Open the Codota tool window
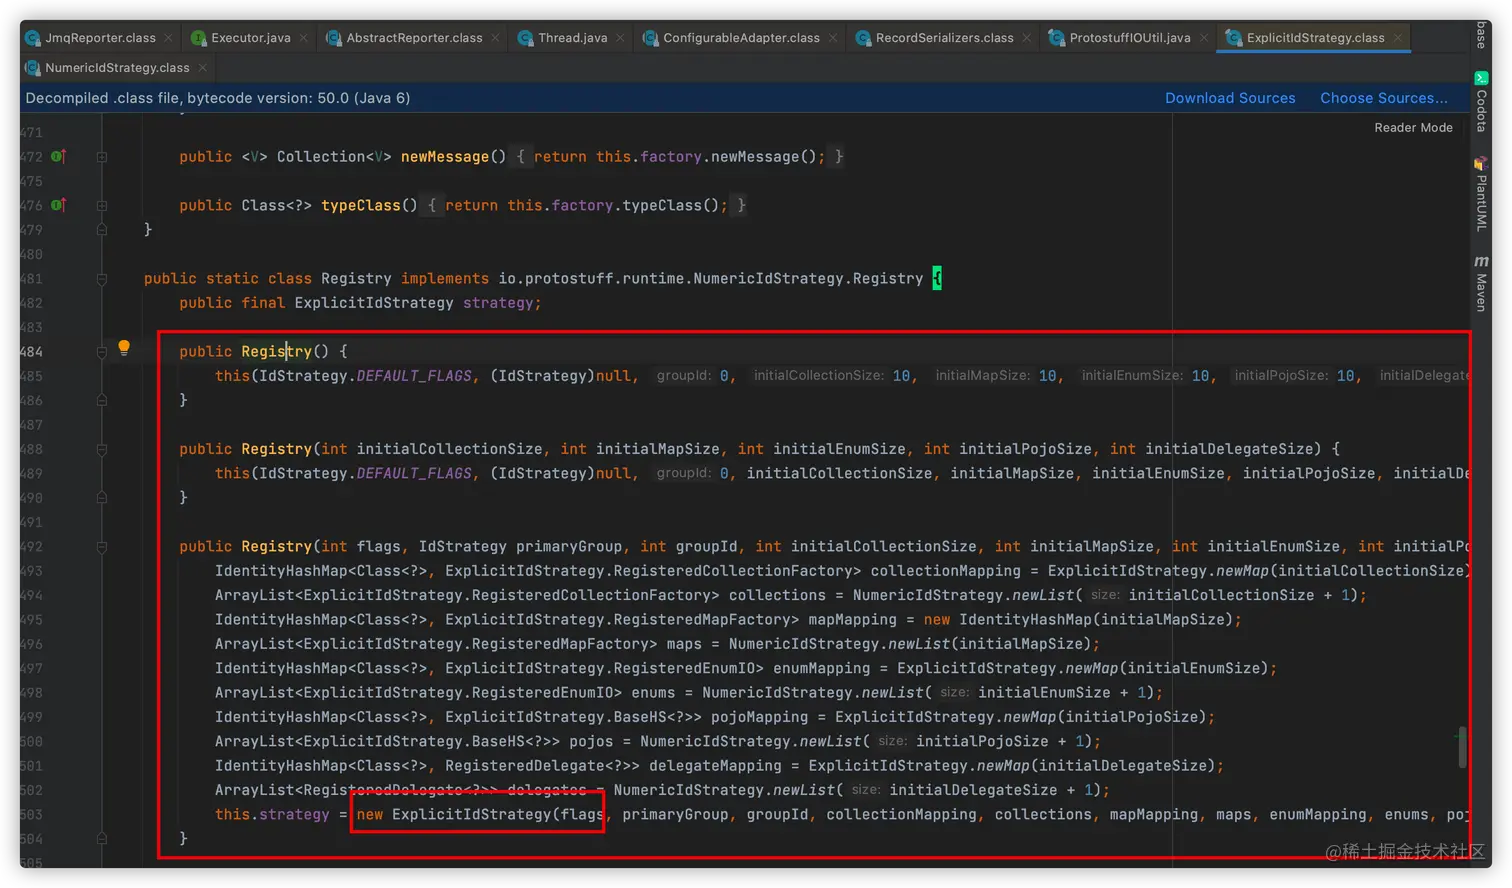 1481,102
